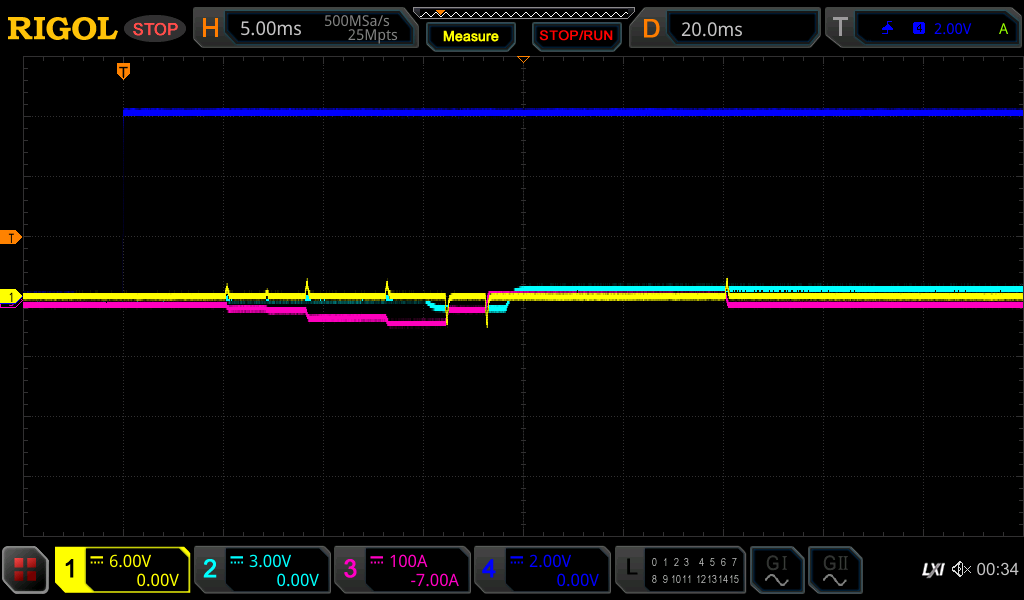Select the orange trigger position marker at top

point(123,70)
